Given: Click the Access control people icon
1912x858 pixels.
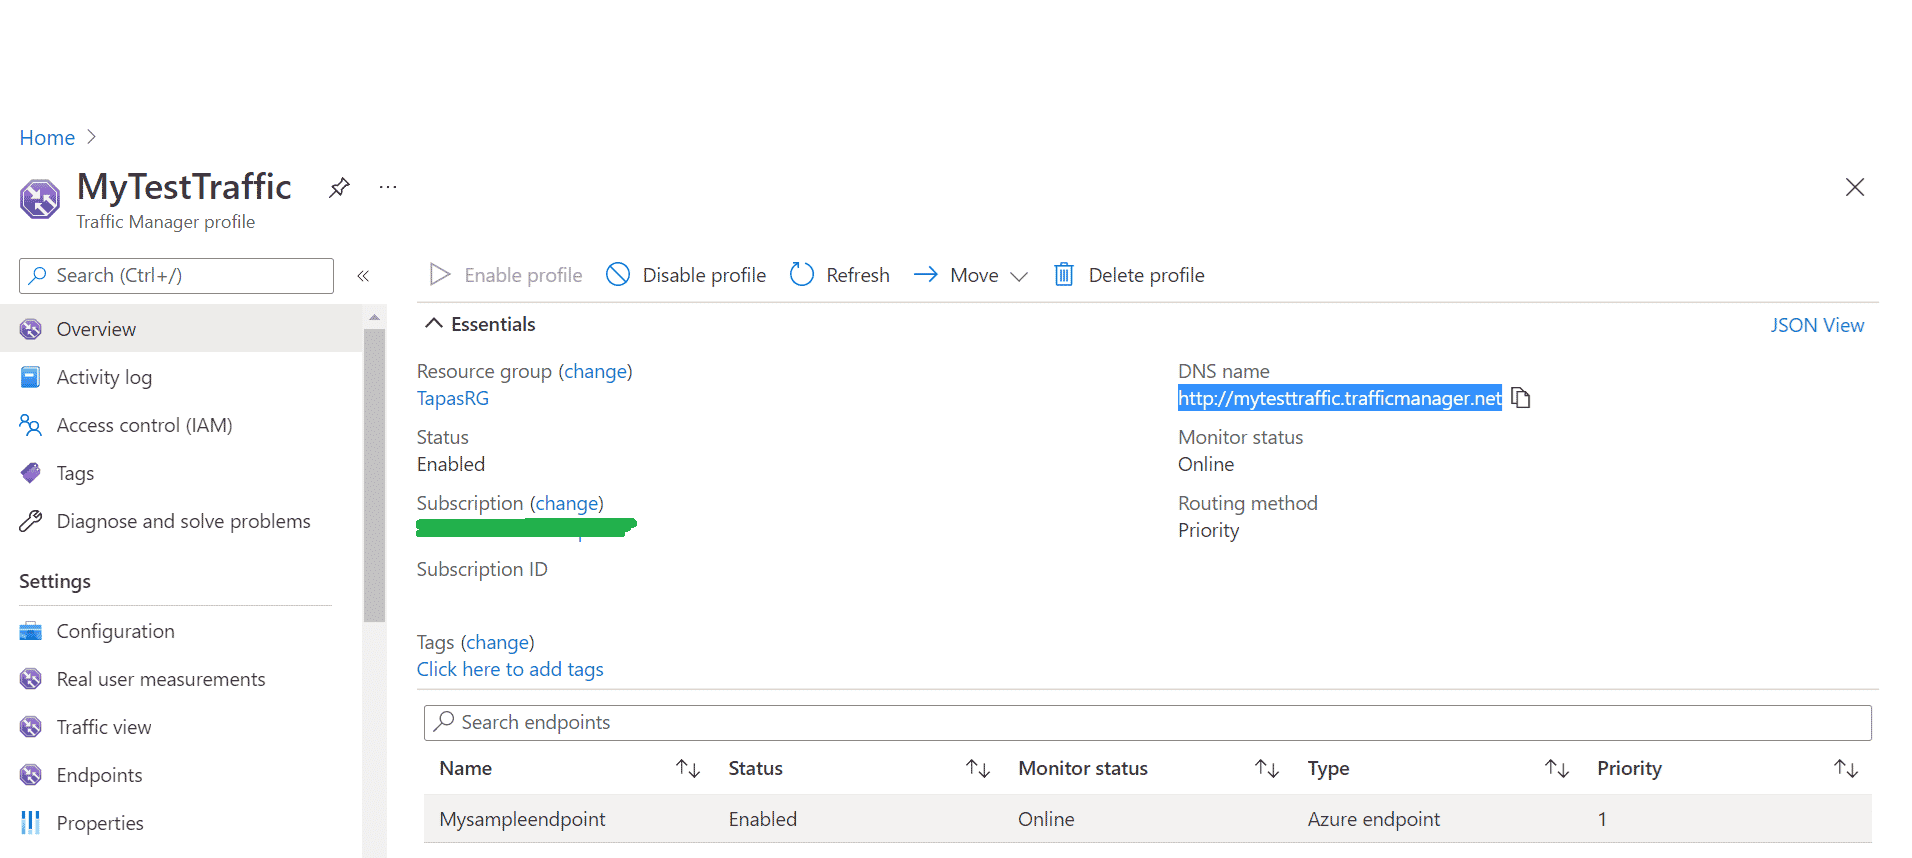Looking at the screenshot, I should pyautogui.click(x=31, y=425).
